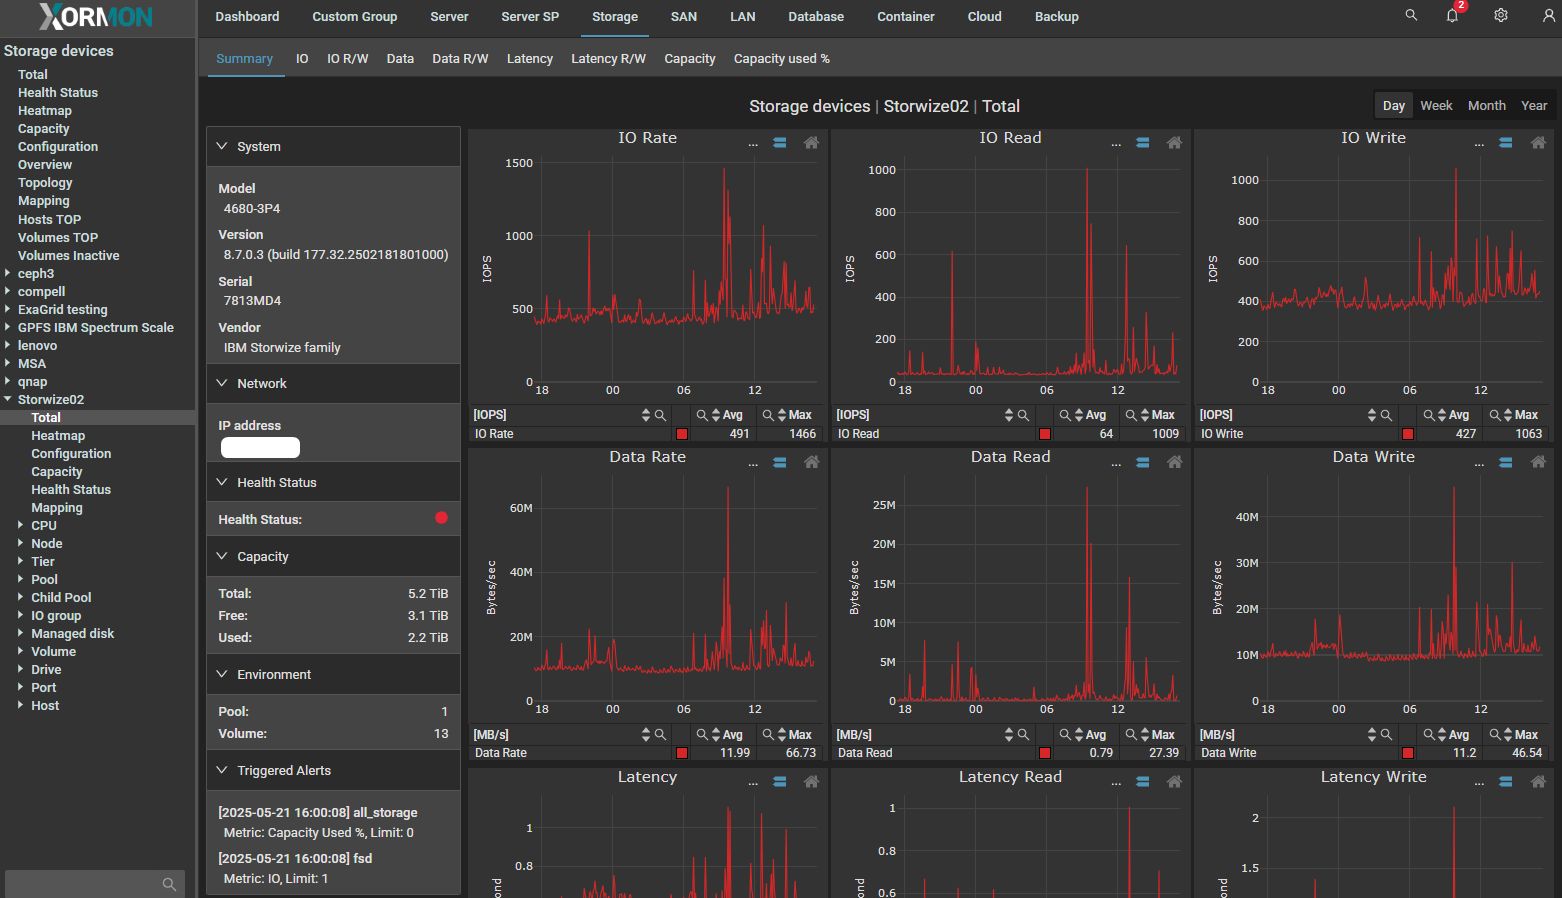Sort IO Rate legend by name arrows

pos(646,415)
